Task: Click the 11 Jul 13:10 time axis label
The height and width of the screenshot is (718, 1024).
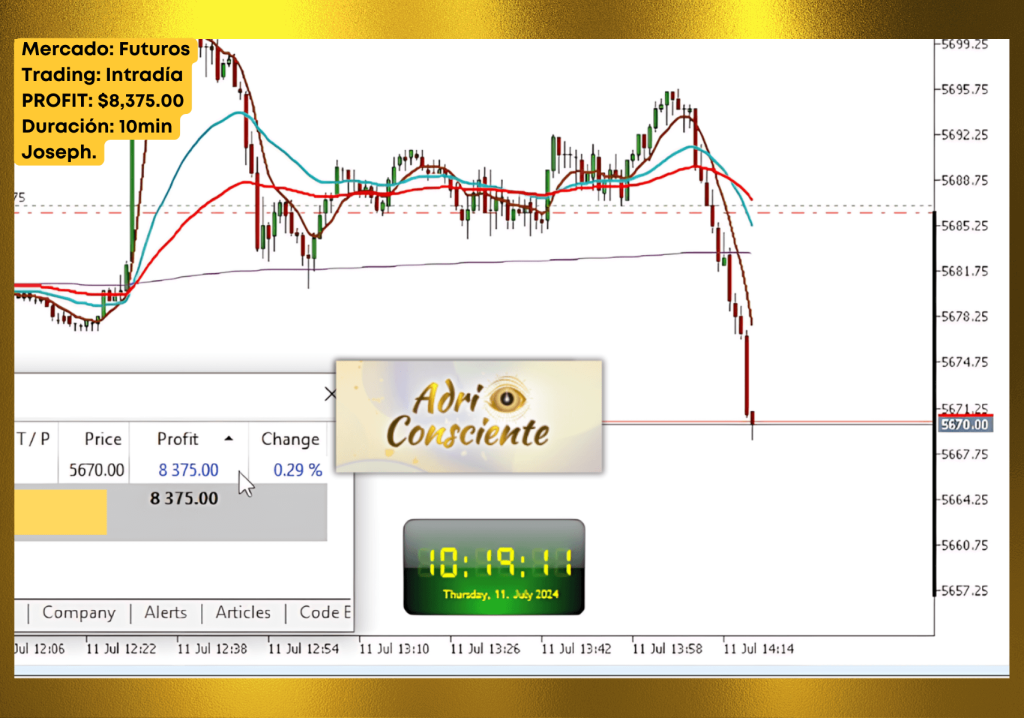Action: coord(394,648)
